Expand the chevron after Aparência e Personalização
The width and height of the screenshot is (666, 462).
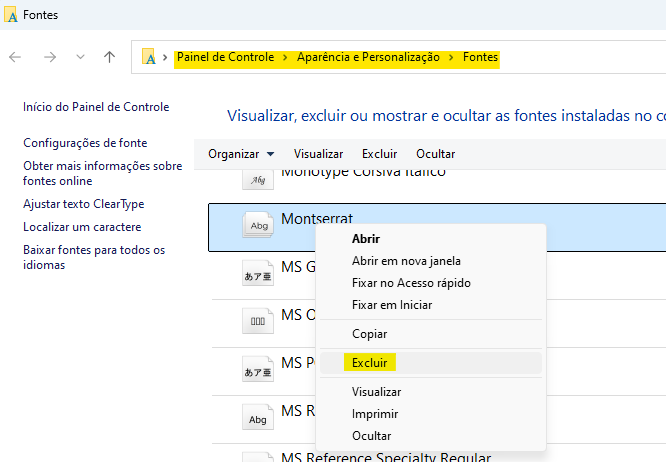(x=451, y=57)
